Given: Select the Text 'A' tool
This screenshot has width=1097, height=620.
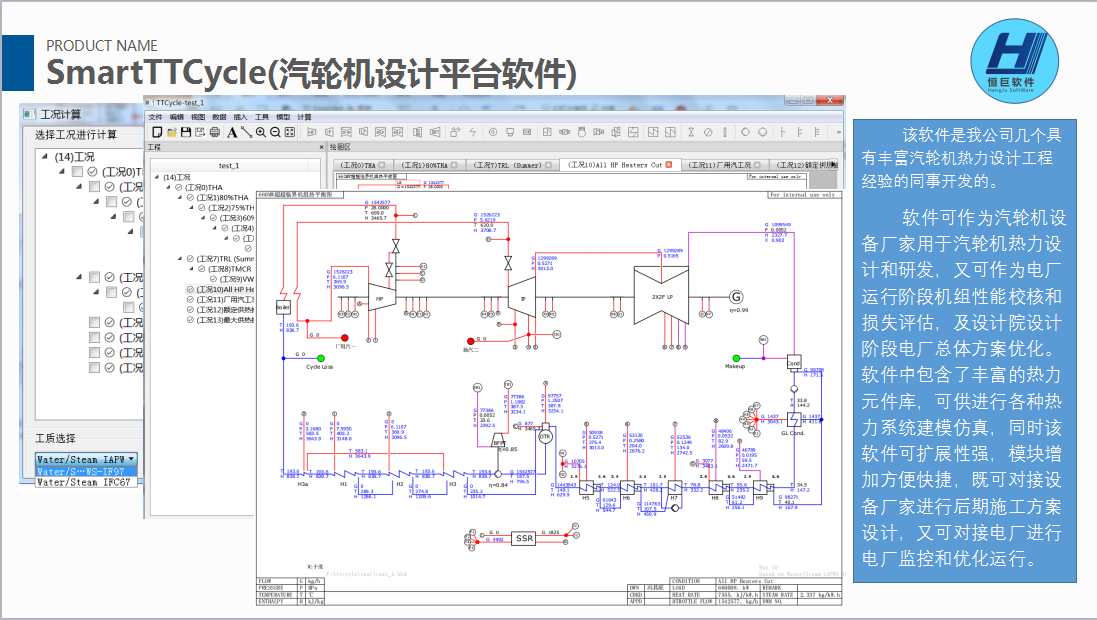Looking at the screenshot, I should pos(232,132).
